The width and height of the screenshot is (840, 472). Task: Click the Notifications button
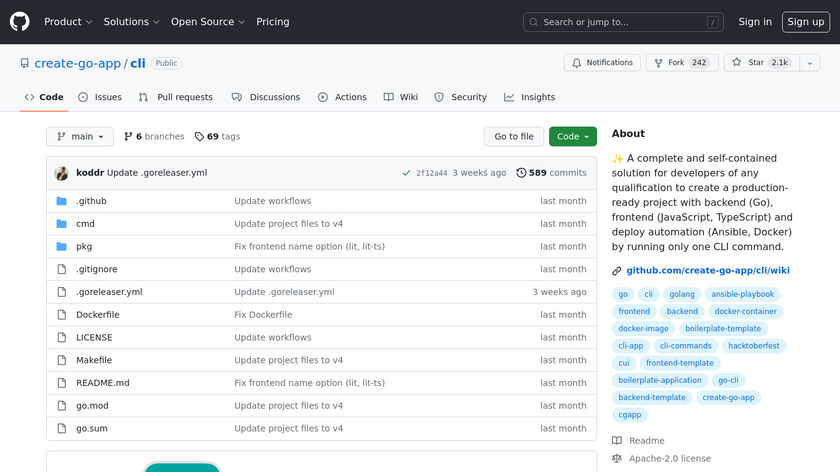tap(602, 63)
